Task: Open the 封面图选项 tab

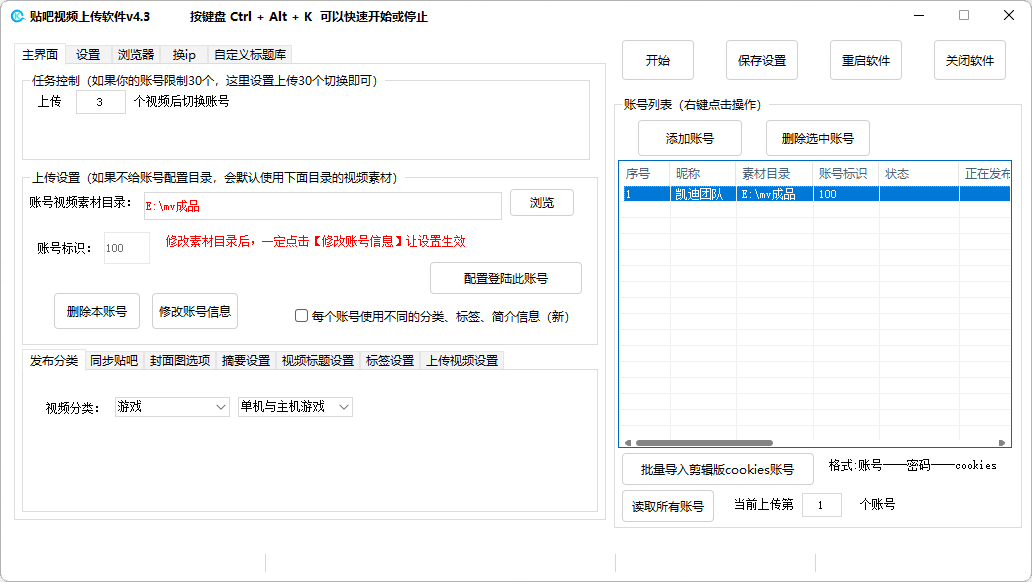Action: pyautogui.click(x=180, y=360)
